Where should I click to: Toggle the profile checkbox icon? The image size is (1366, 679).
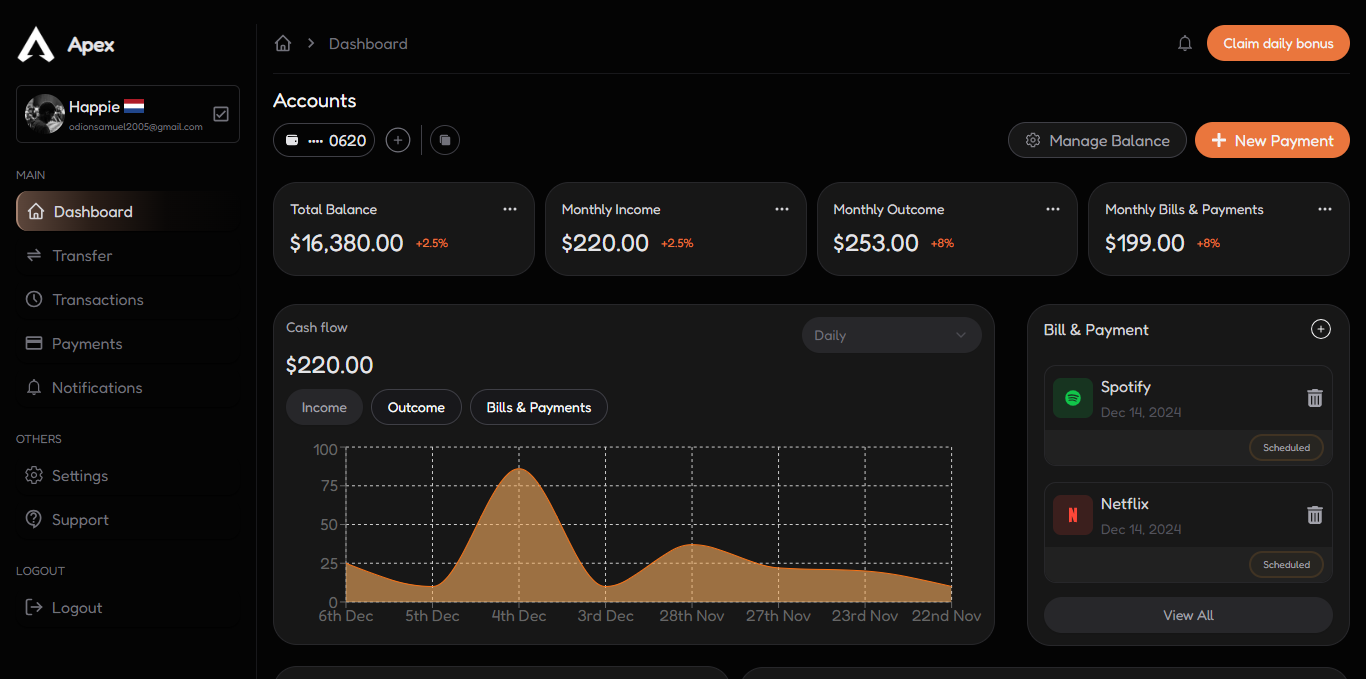click(221, 114)
